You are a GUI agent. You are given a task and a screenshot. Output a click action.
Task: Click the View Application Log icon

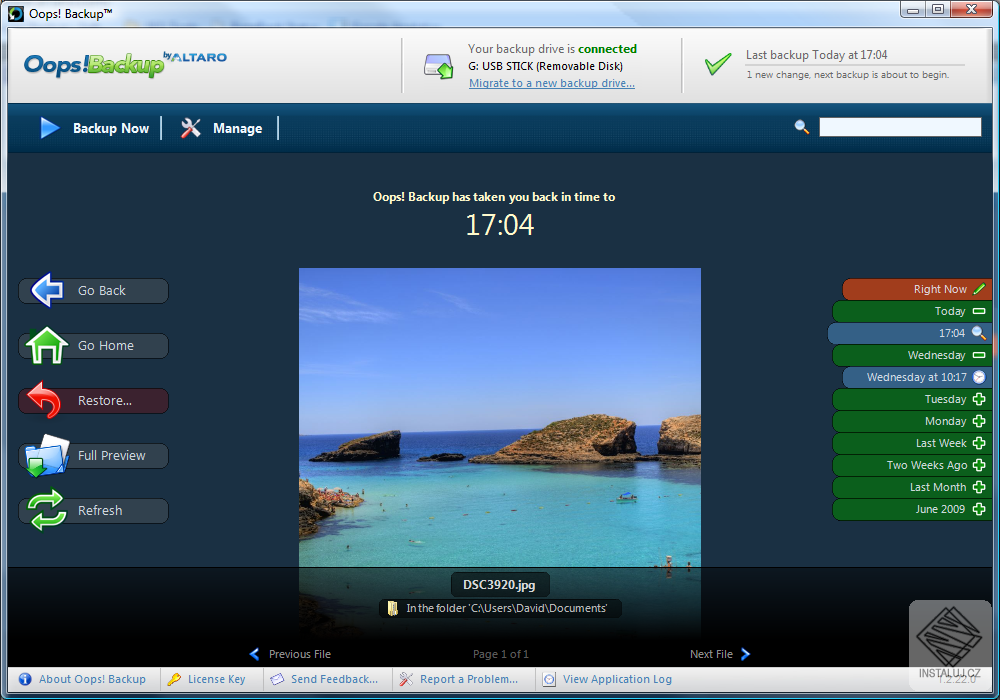tap(549, 679)
